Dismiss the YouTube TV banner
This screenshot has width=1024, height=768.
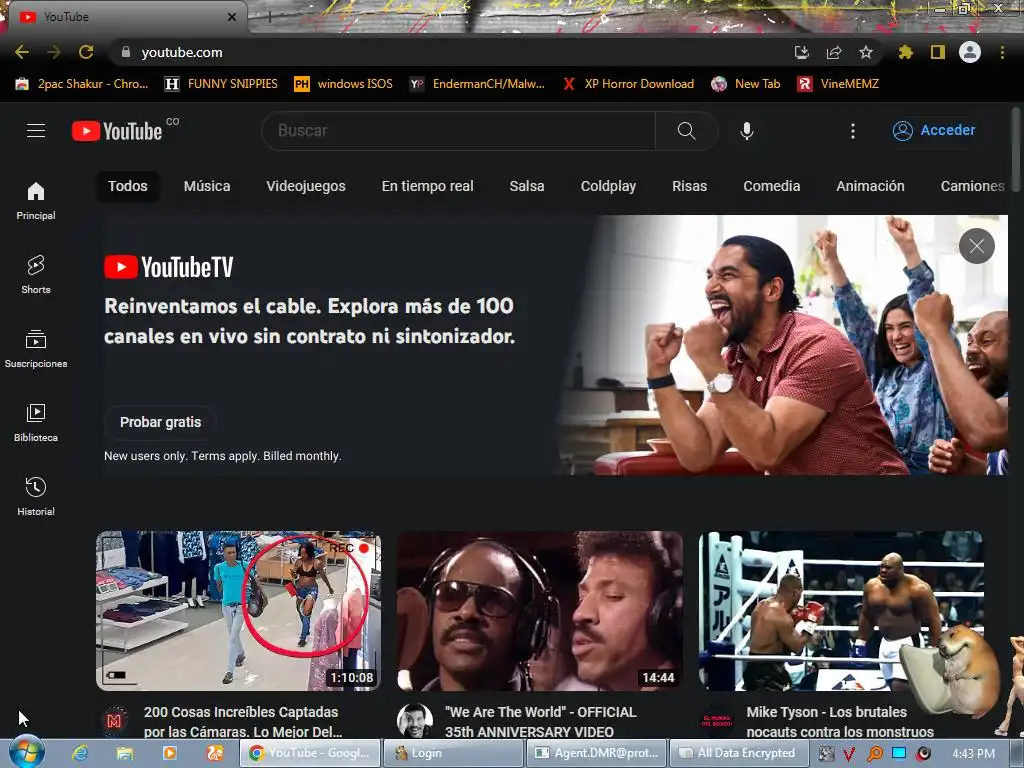[976, 246]
